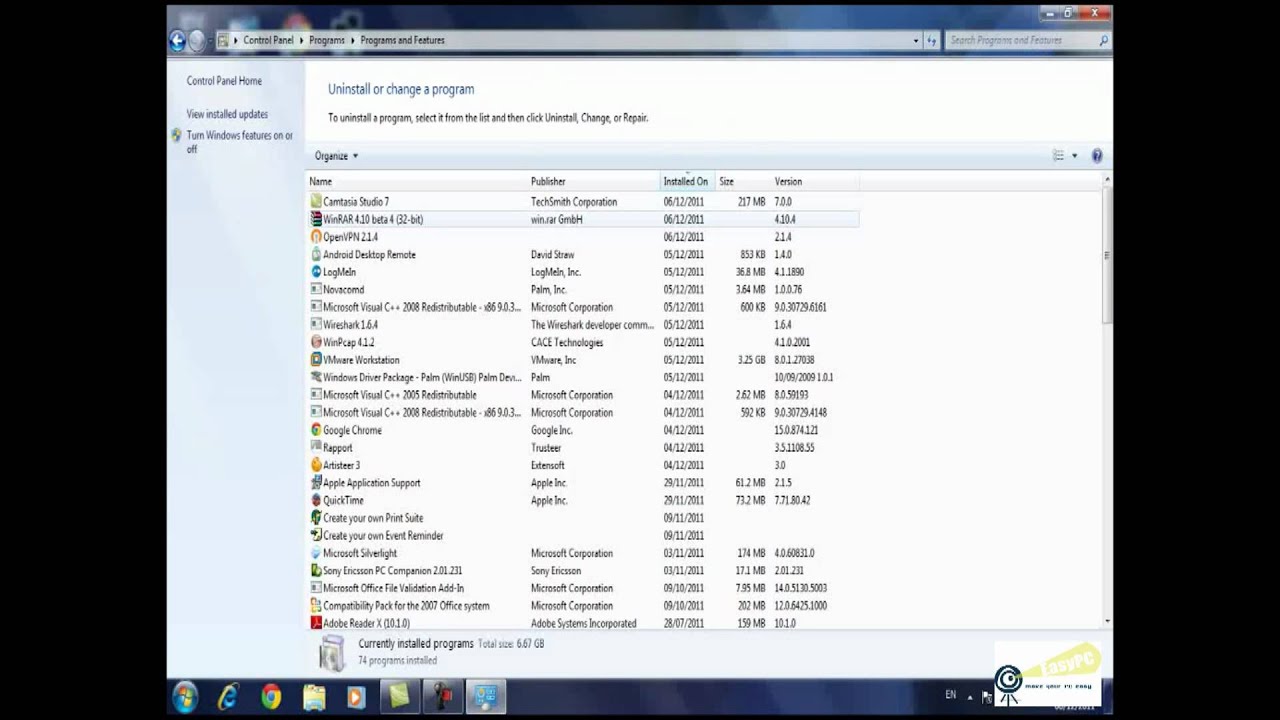The height and width of the screenshot is (720, 1280).
Task: Click the QuickTime program icon
Action: pyautogui.click(x=316, y=500)
